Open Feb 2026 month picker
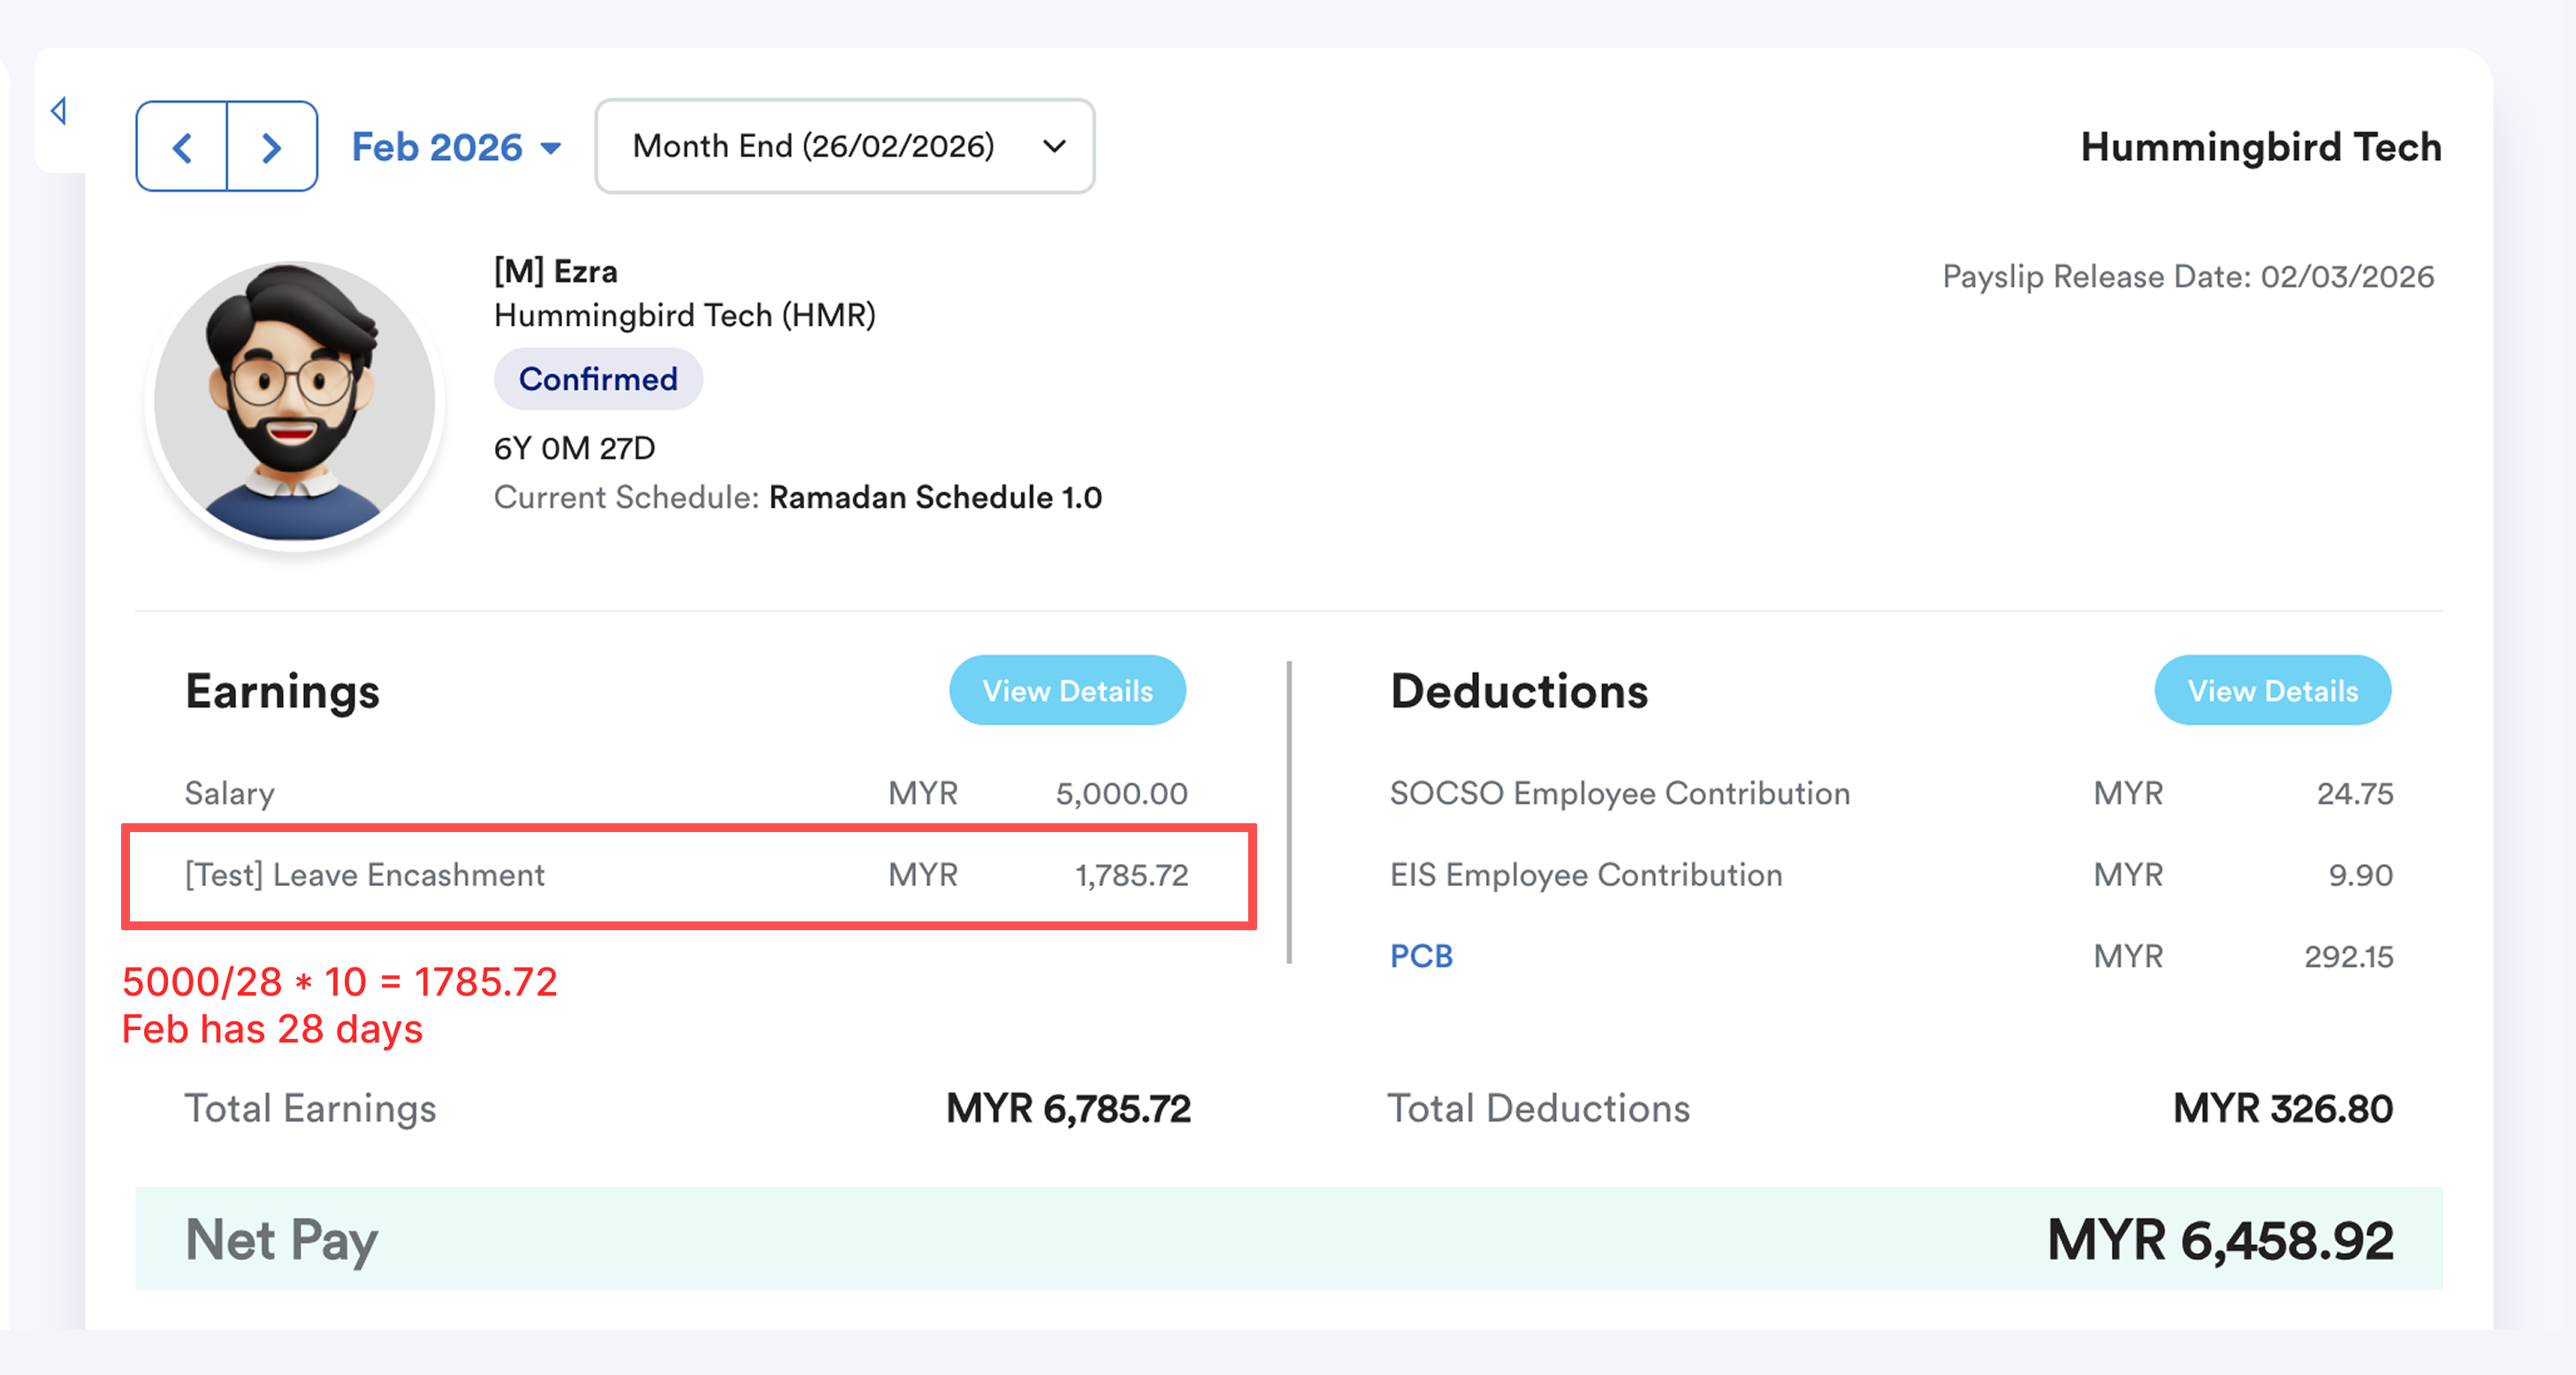 456,147
